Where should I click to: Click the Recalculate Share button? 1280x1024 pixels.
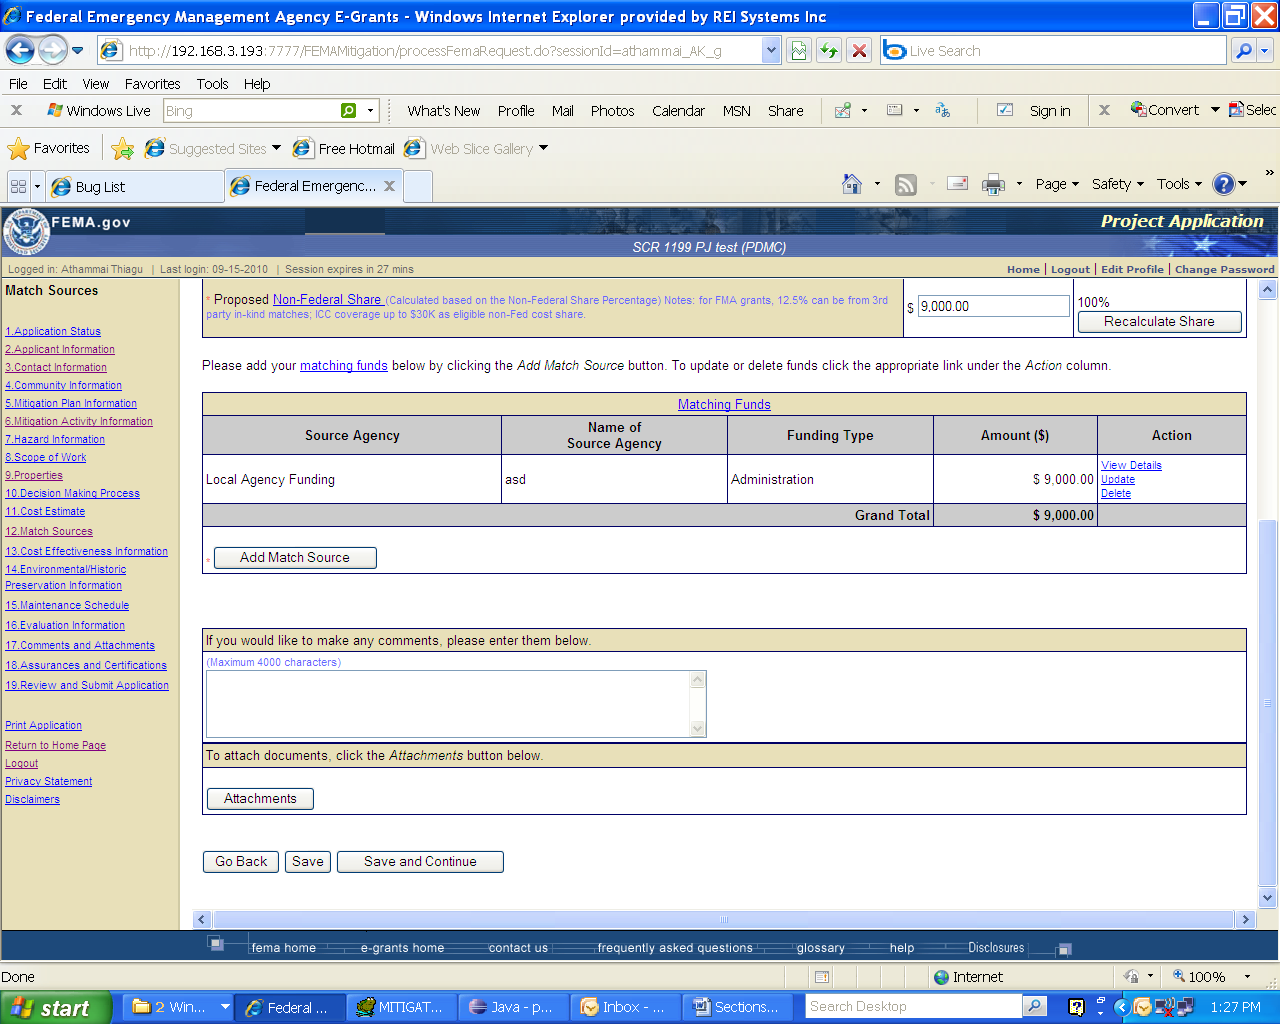pyautogui.click(x=1159, y=322)
